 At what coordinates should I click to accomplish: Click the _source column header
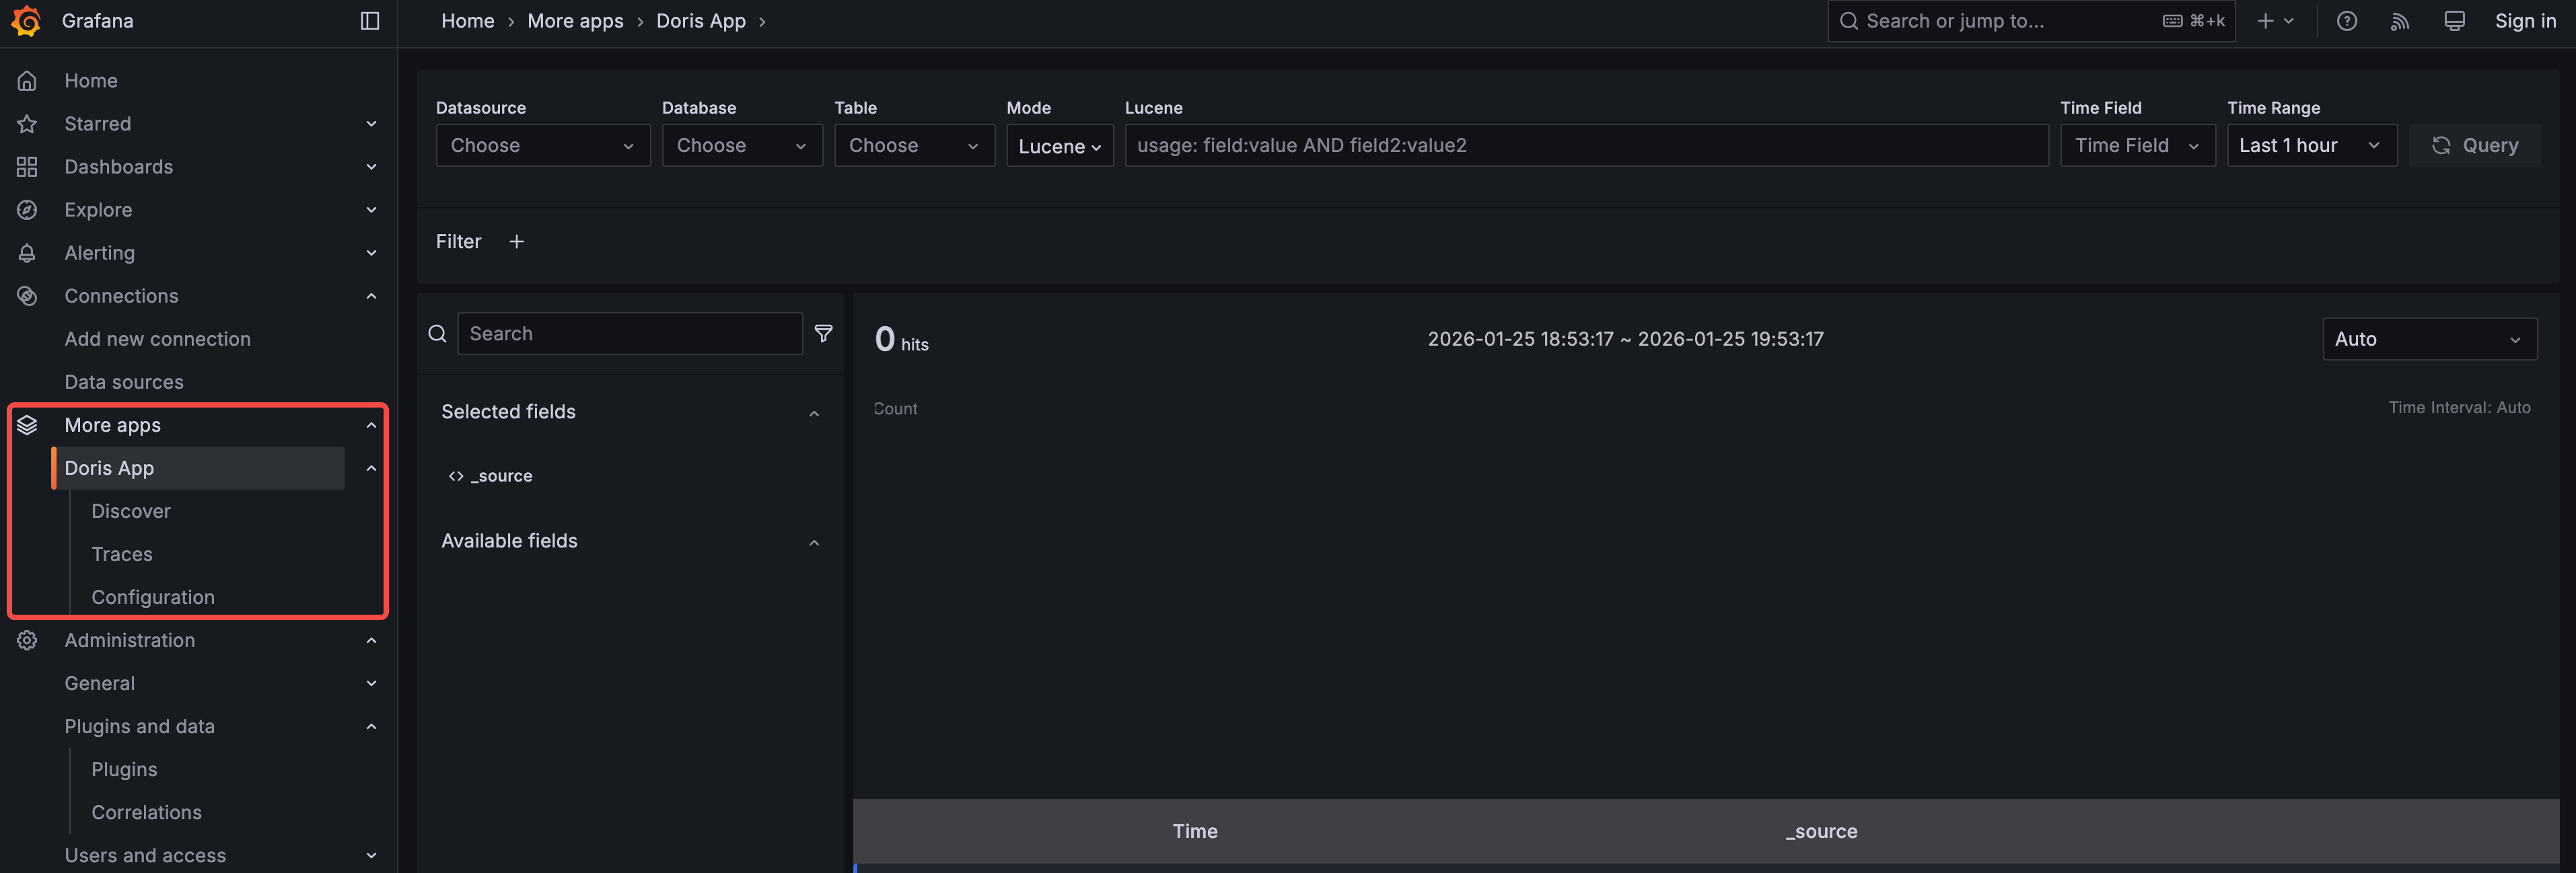(1821, 831)
